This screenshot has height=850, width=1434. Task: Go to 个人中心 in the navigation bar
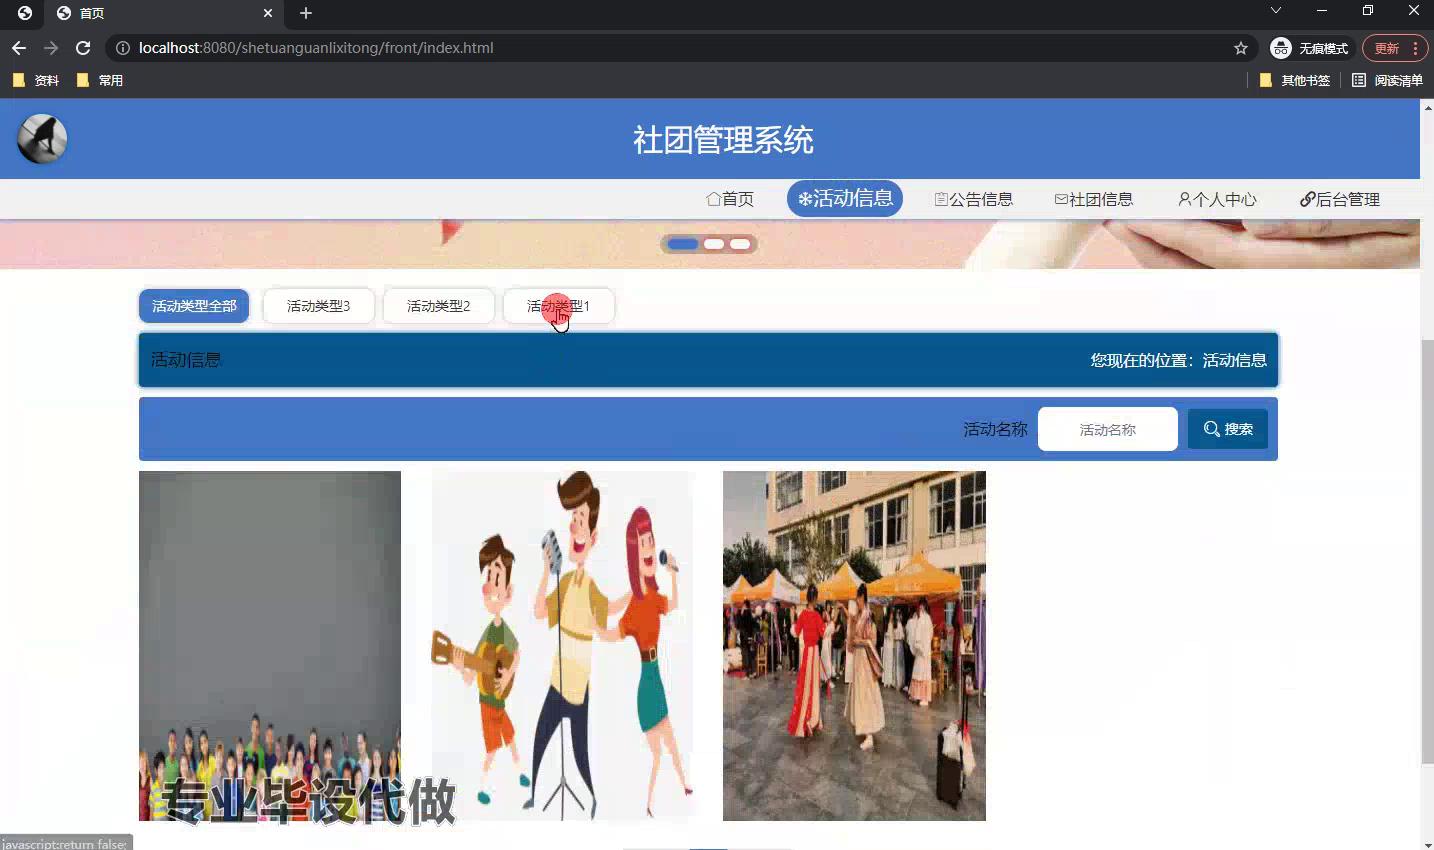(x=1217, y=199)
